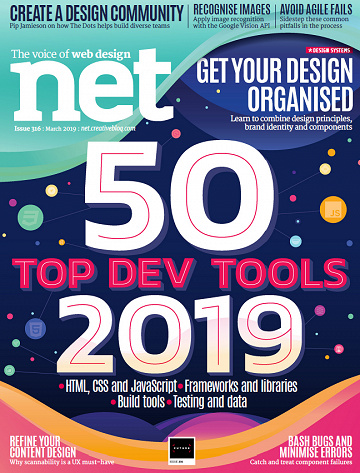This screenshot has height=473, width=360.
Task: Click the pink TOP DEV TOOLS title
Action: tap(180, 273)
